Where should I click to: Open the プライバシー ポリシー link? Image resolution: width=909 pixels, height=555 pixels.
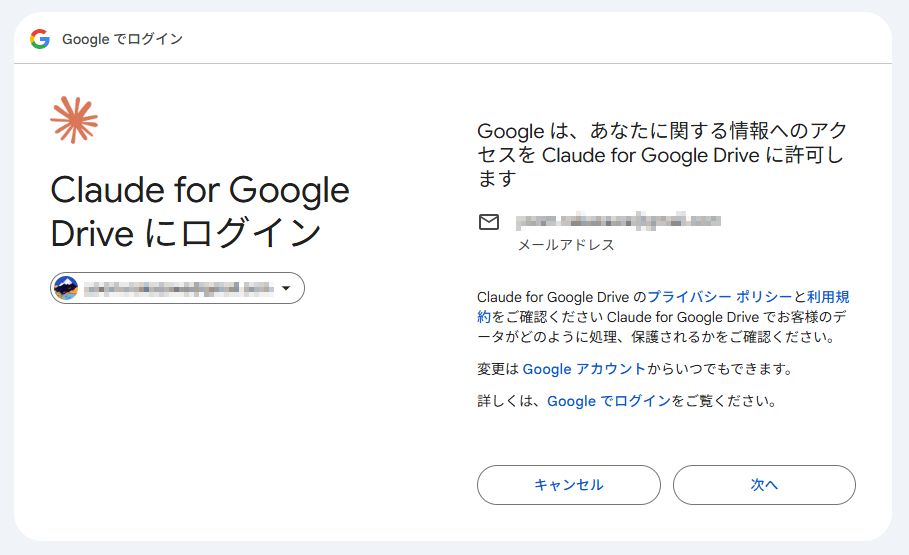[x=719, y=297]
